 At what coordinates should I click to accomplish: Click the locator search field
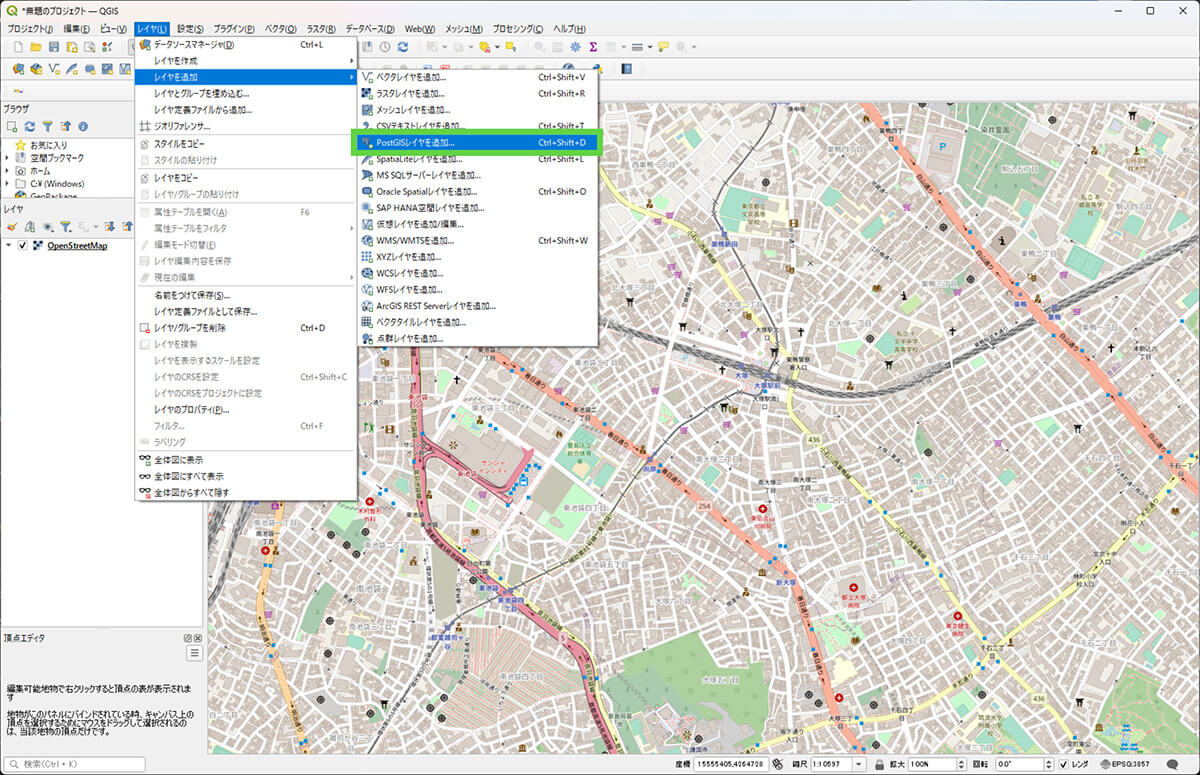(x=76, y=764)
